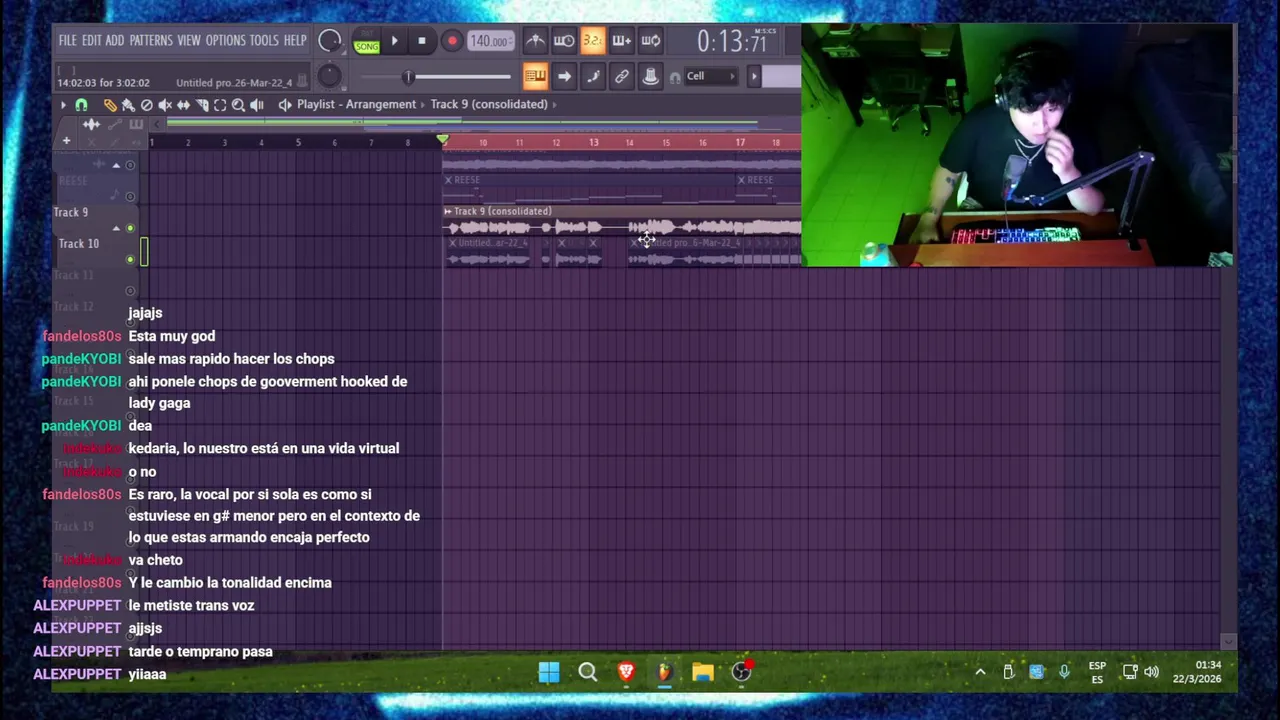Viewport: 1280px width, 720px height.
Task: Open the FILE menu
Action: 67,41
